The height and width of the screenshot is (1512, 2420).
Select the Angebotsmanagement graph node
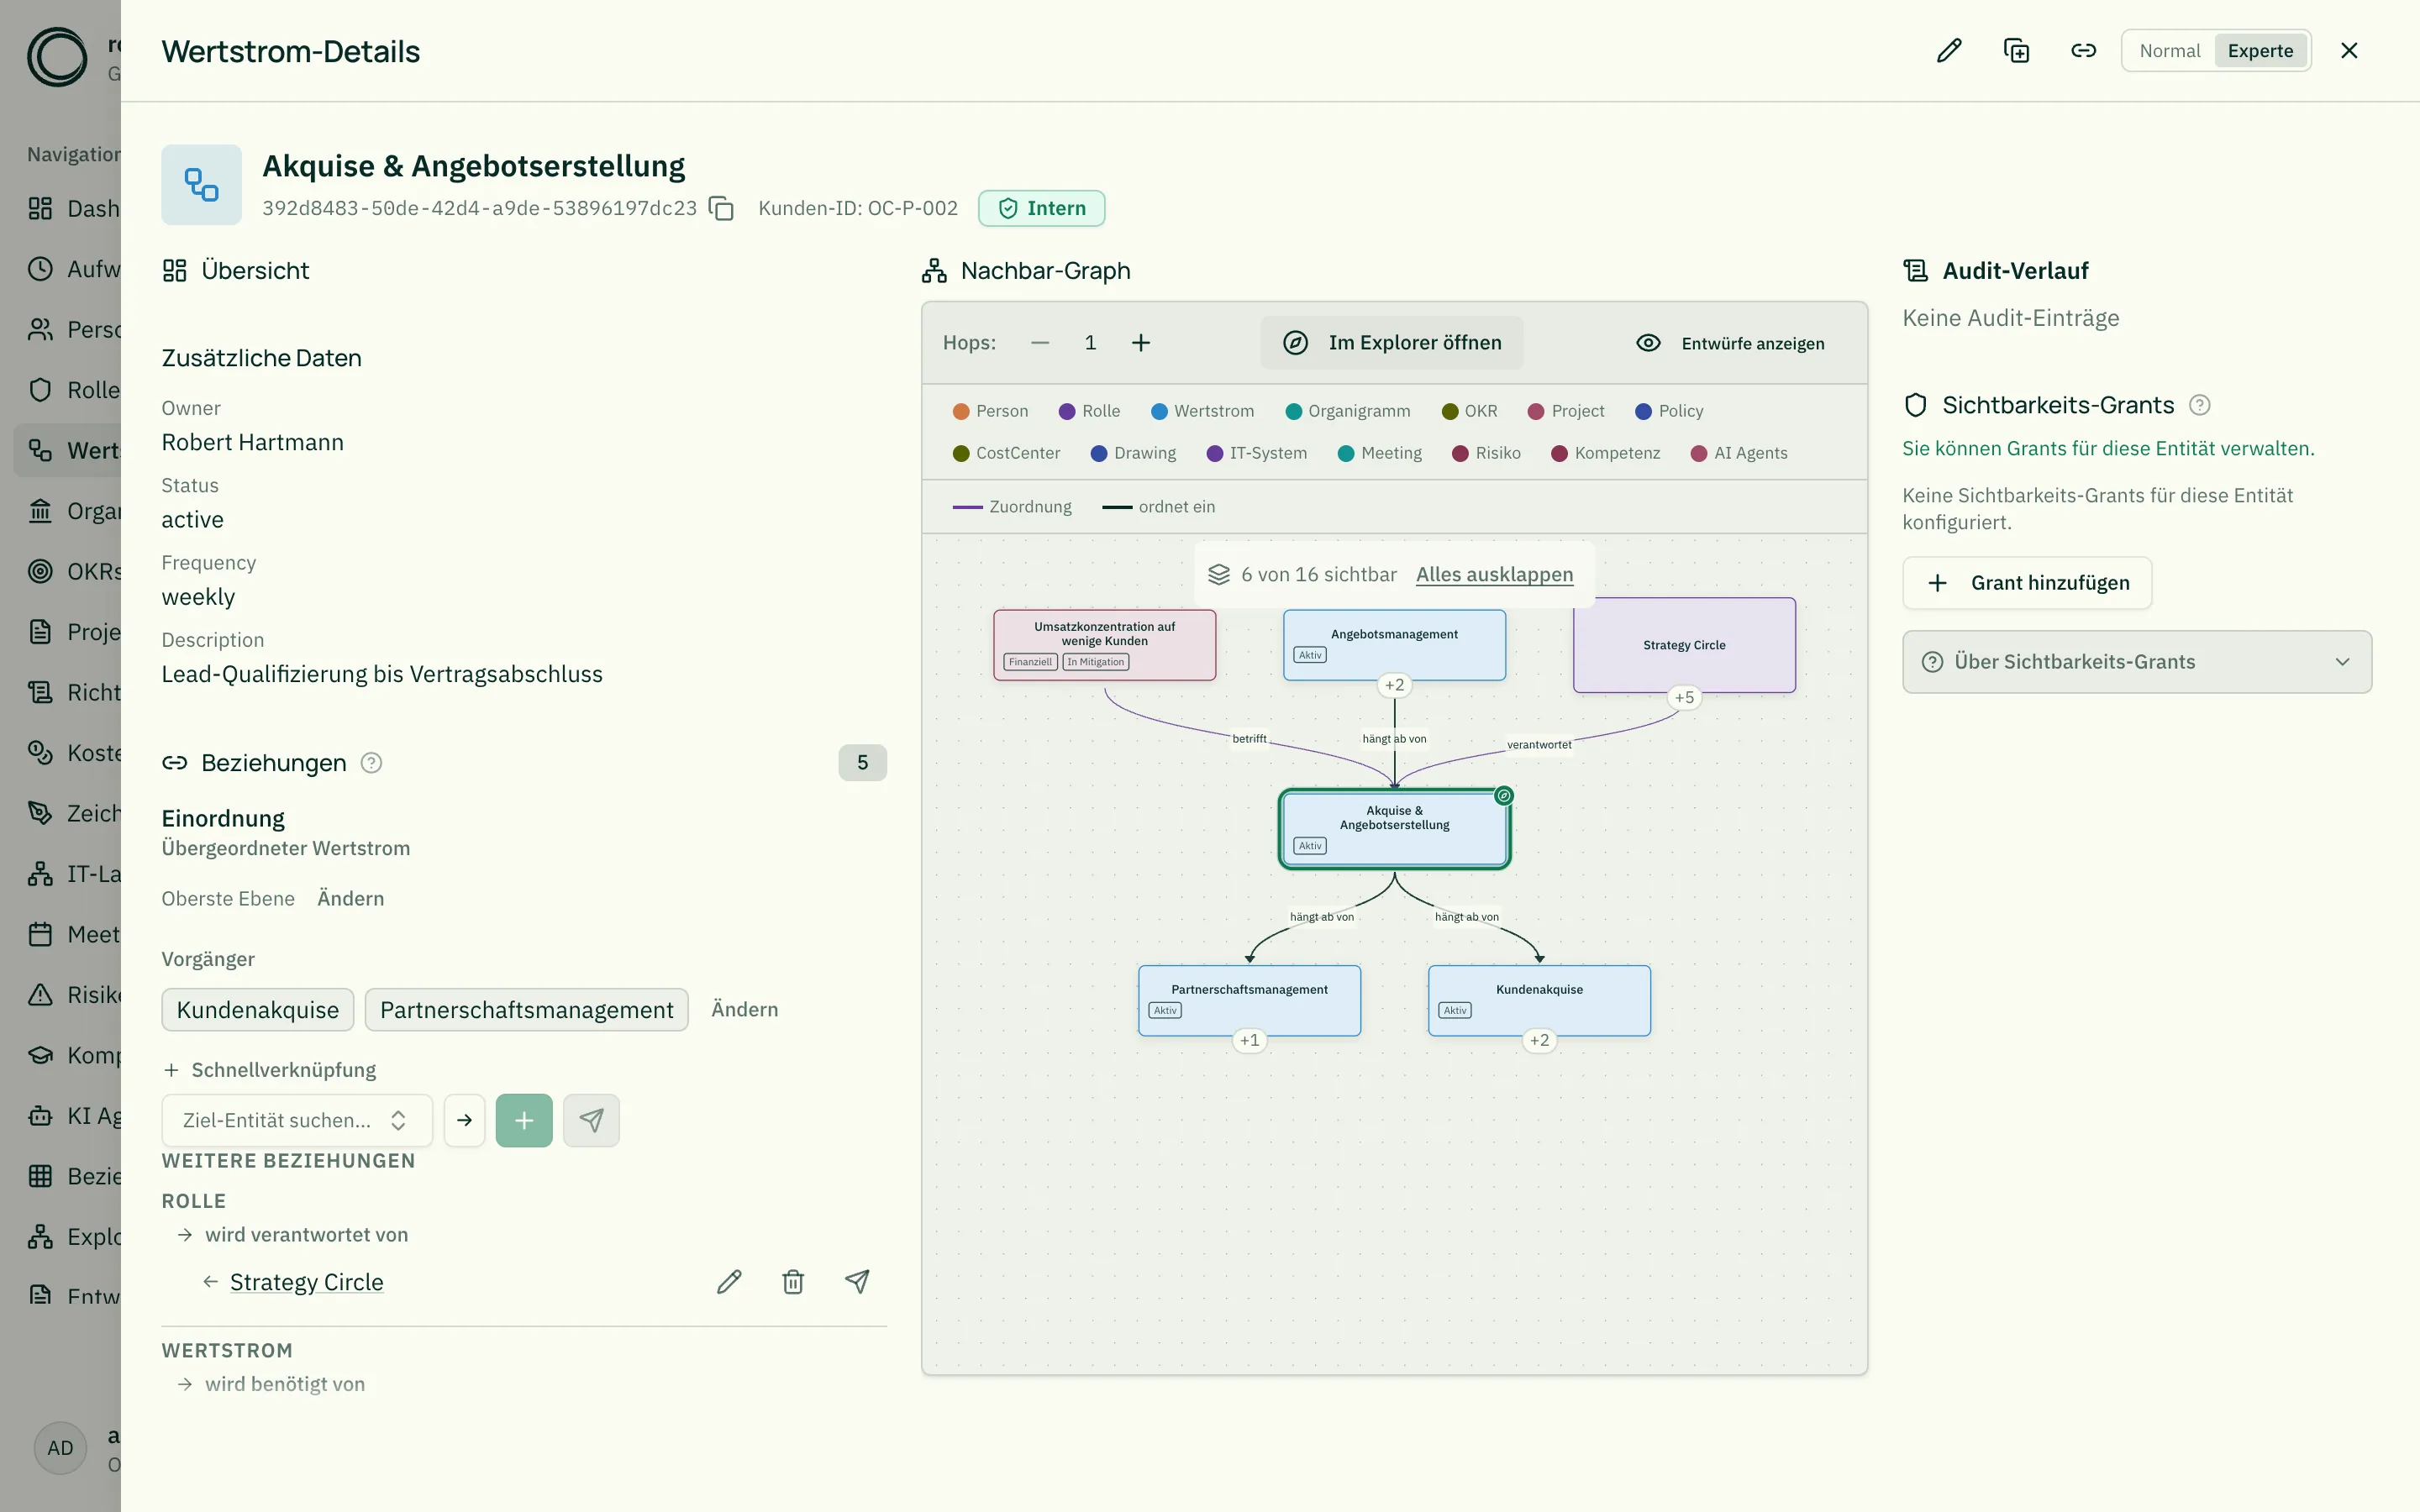(x=1394, y=645)
